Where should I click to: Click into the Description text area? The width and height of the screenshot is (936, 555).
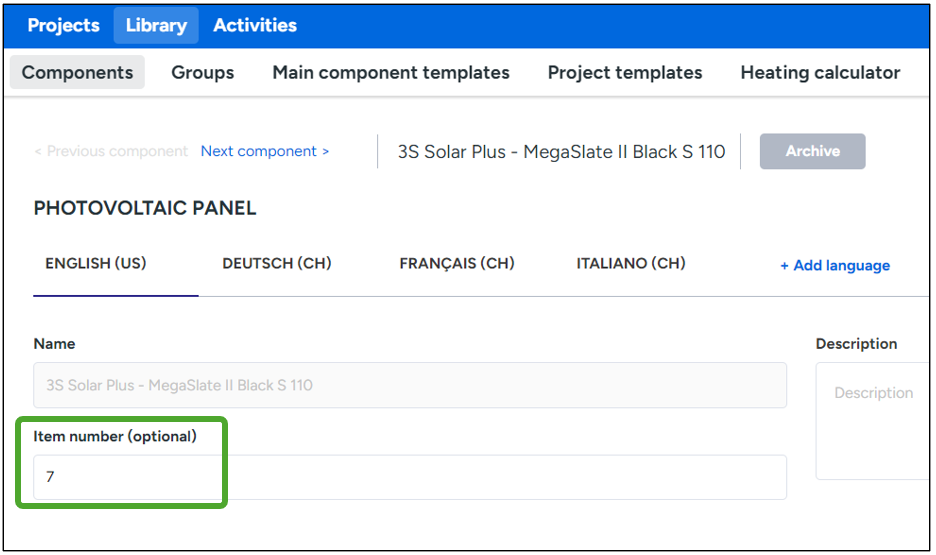pos(874,420)
